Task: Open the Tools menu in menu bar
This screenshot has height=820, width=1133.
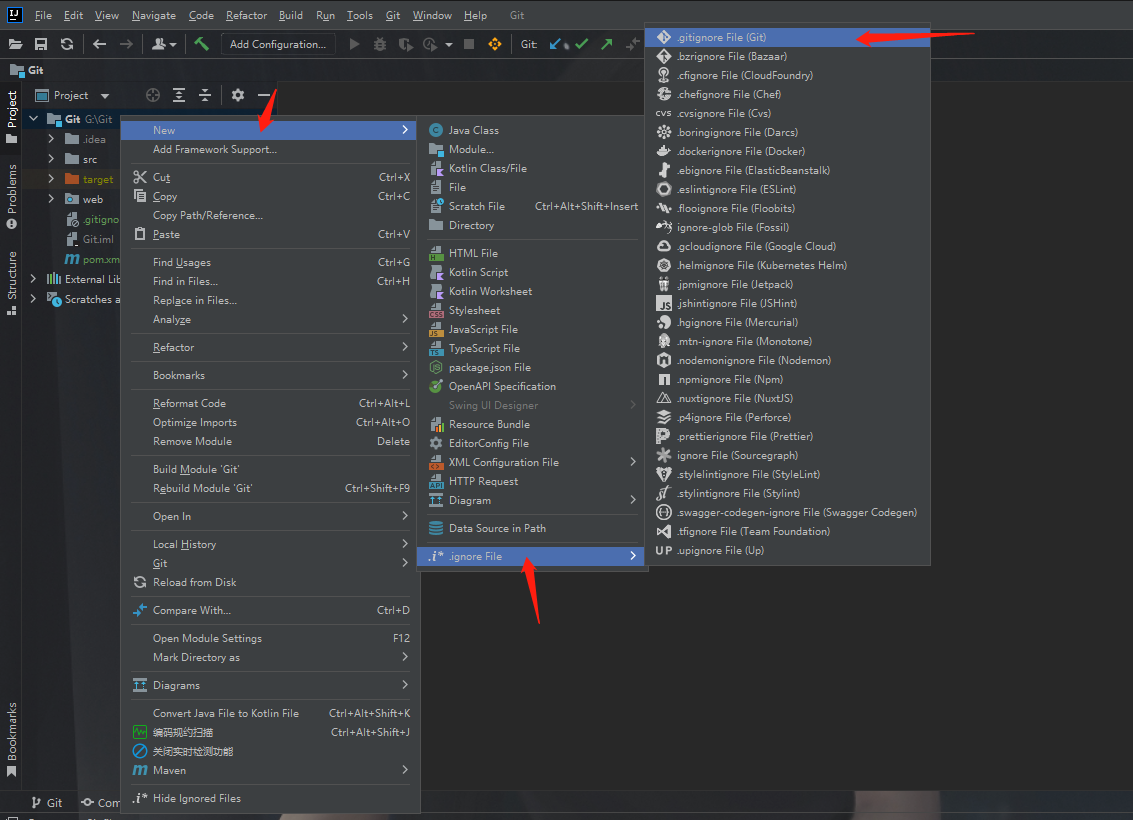Action: [x=359, y=15]
